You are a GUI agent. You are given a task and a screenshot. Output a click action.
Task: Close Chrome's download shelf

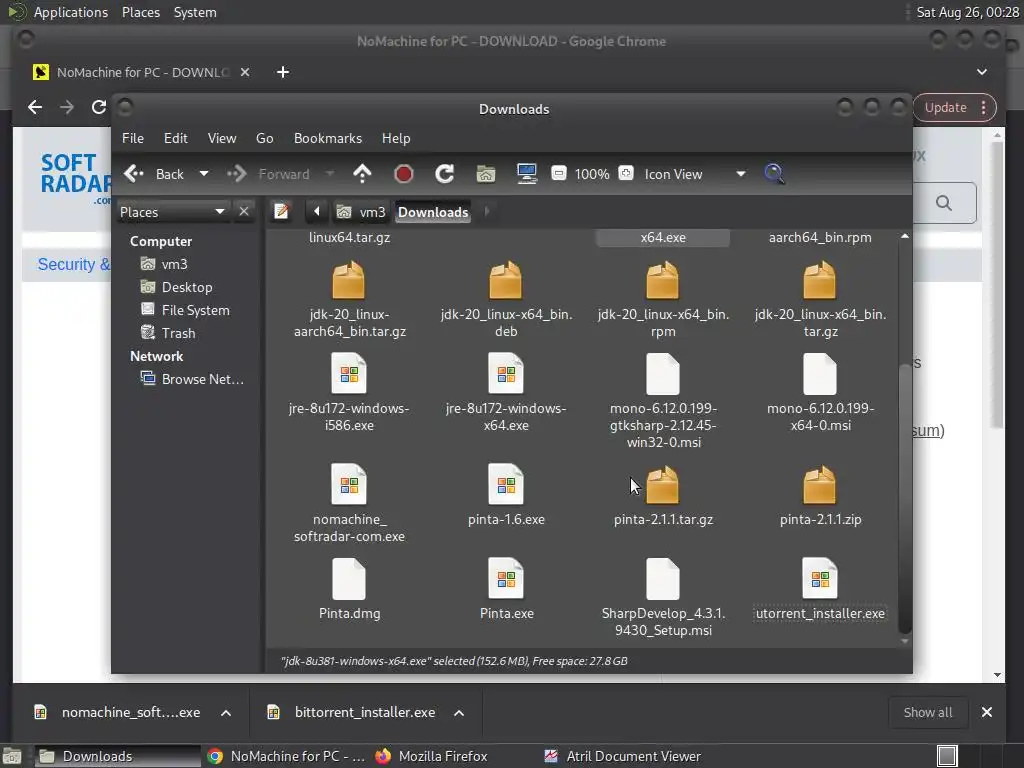click(987, 712)
